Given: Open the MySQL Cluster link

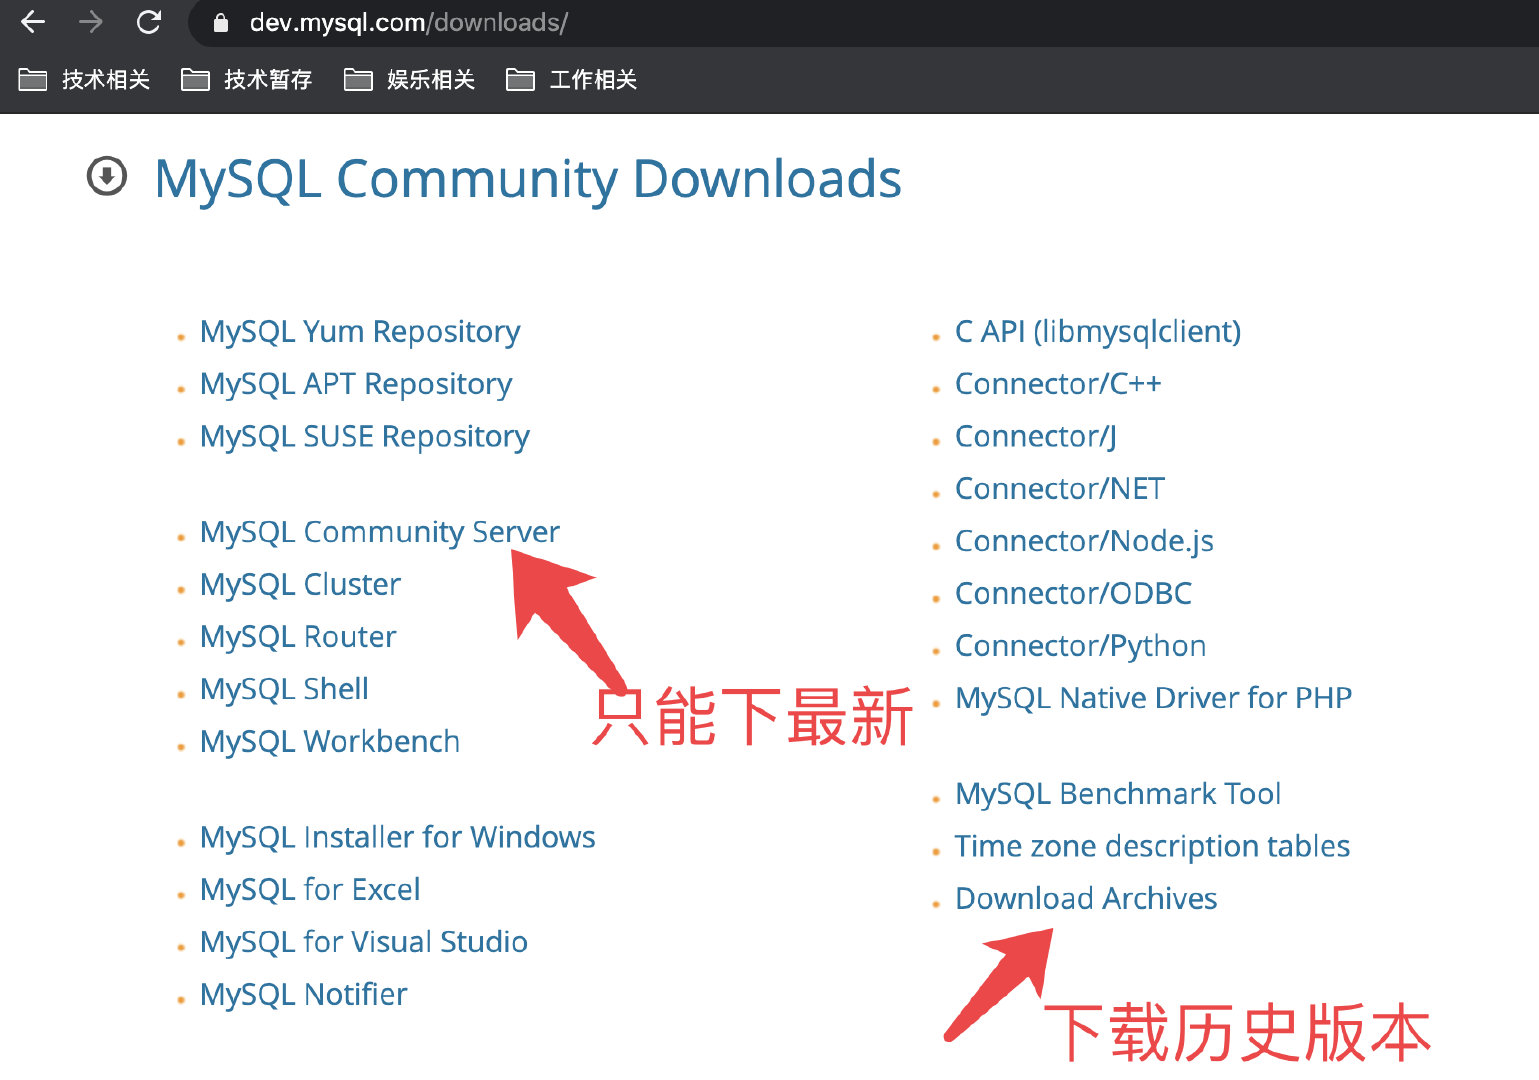Looking at the screenshot, I should [x=300, y=584].
